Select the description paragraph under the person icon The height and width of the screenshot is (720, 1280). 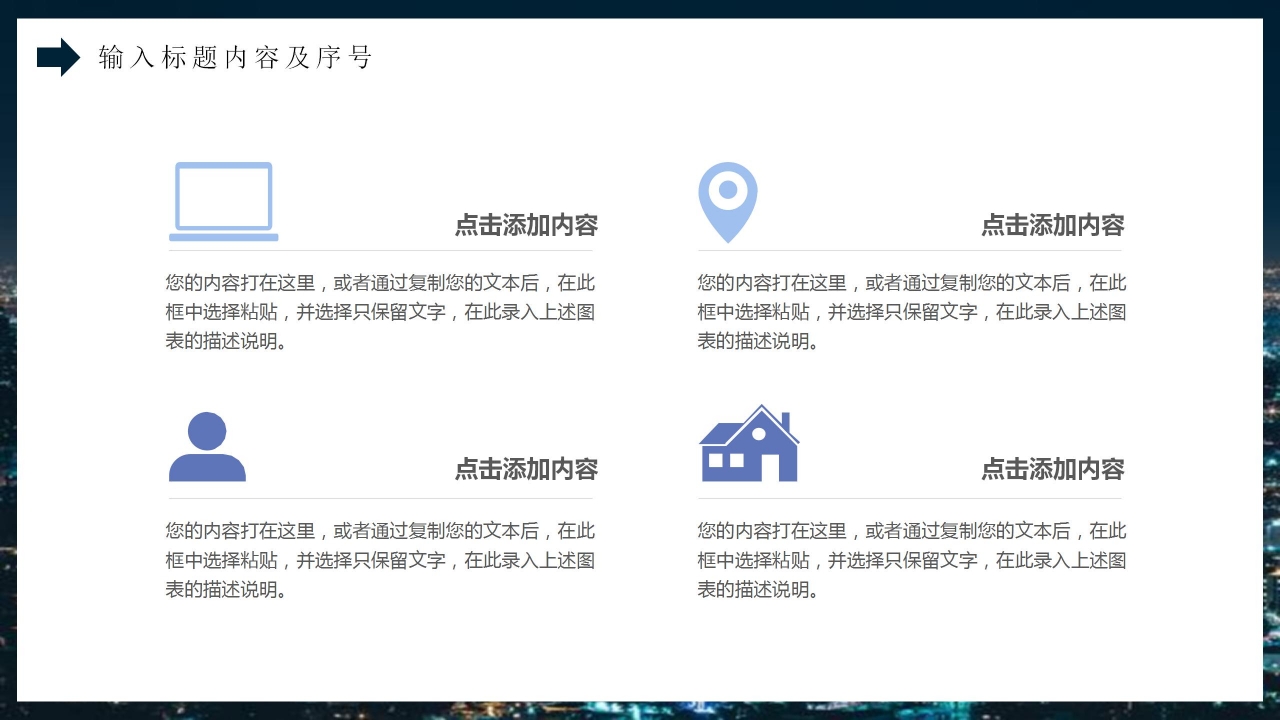tap(380, 560)
